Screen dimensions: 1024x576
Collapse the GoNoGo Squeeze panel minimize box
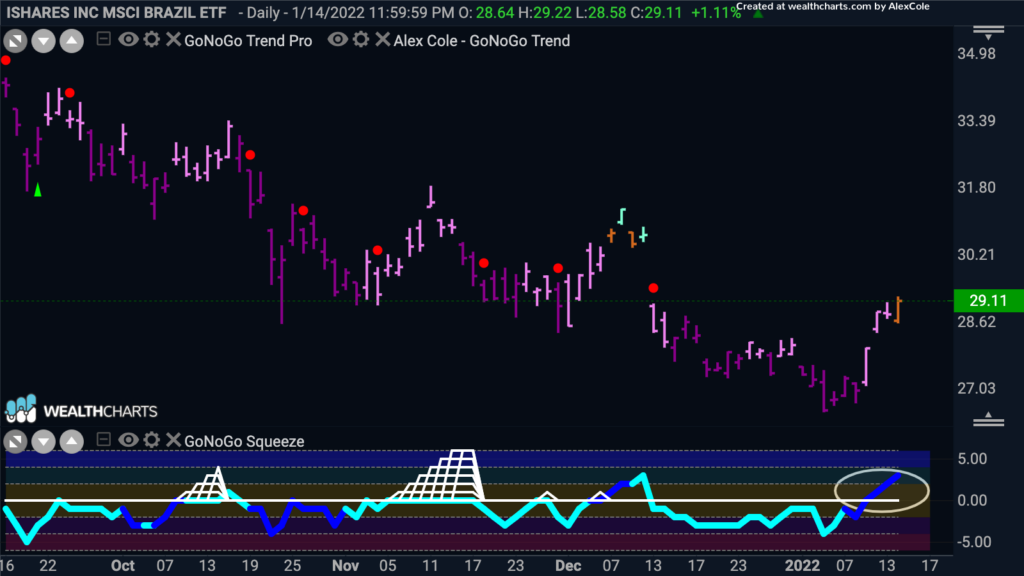point(103,440)
